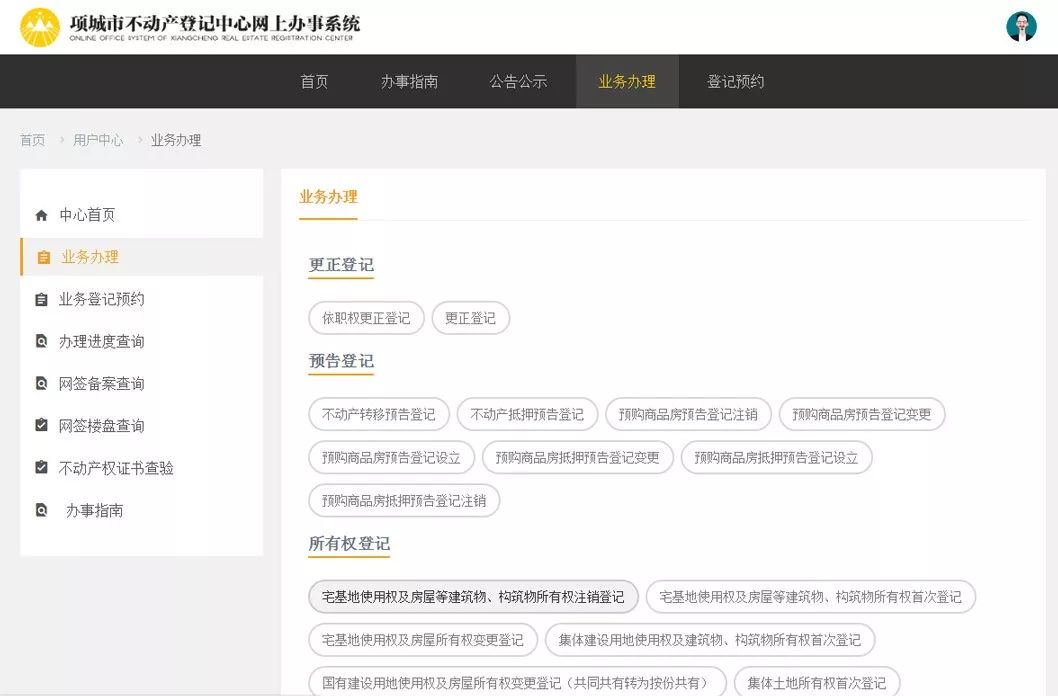The image size is (1058, 696).
Task: Select the 业务办理 clipboard icon in sidebar
Action: 43,256
